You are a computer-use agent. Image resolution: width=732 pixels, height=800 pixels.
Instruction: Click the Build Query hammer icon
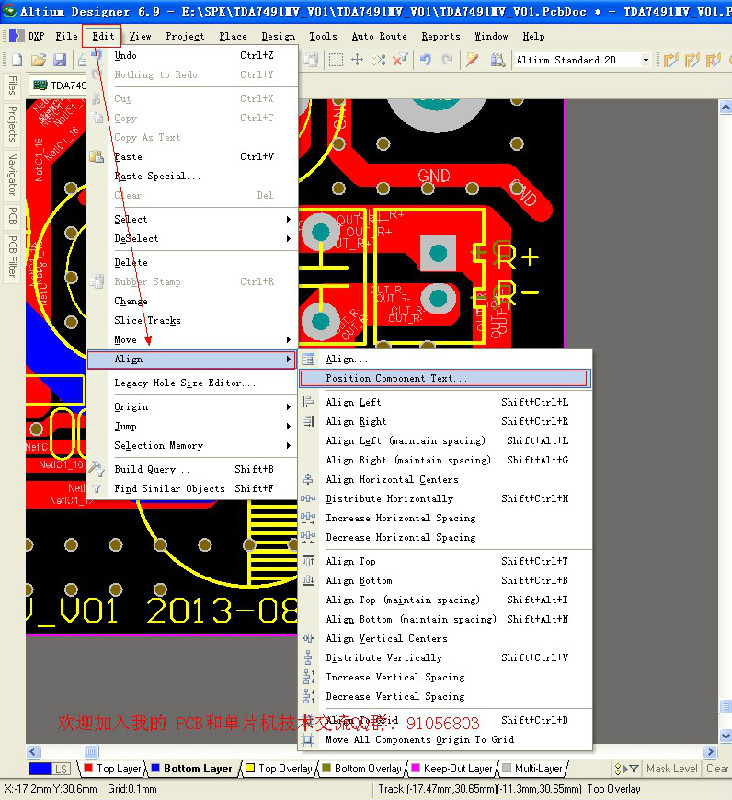[96, 469]
